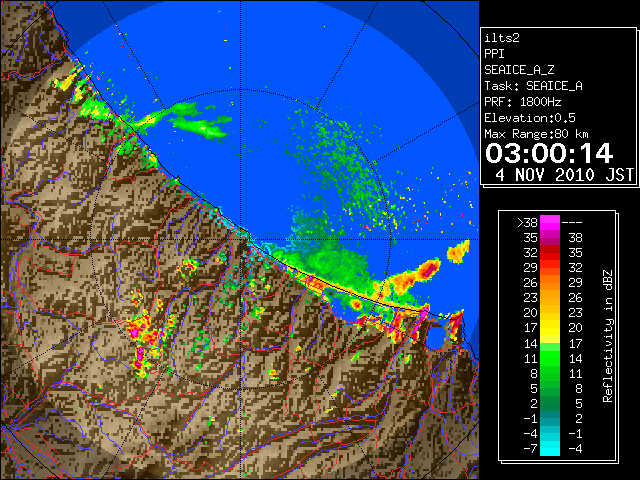Select the 'Elevation:0.5' value
The height and width of the screenshot is (480, 640).
coord(530,118)
